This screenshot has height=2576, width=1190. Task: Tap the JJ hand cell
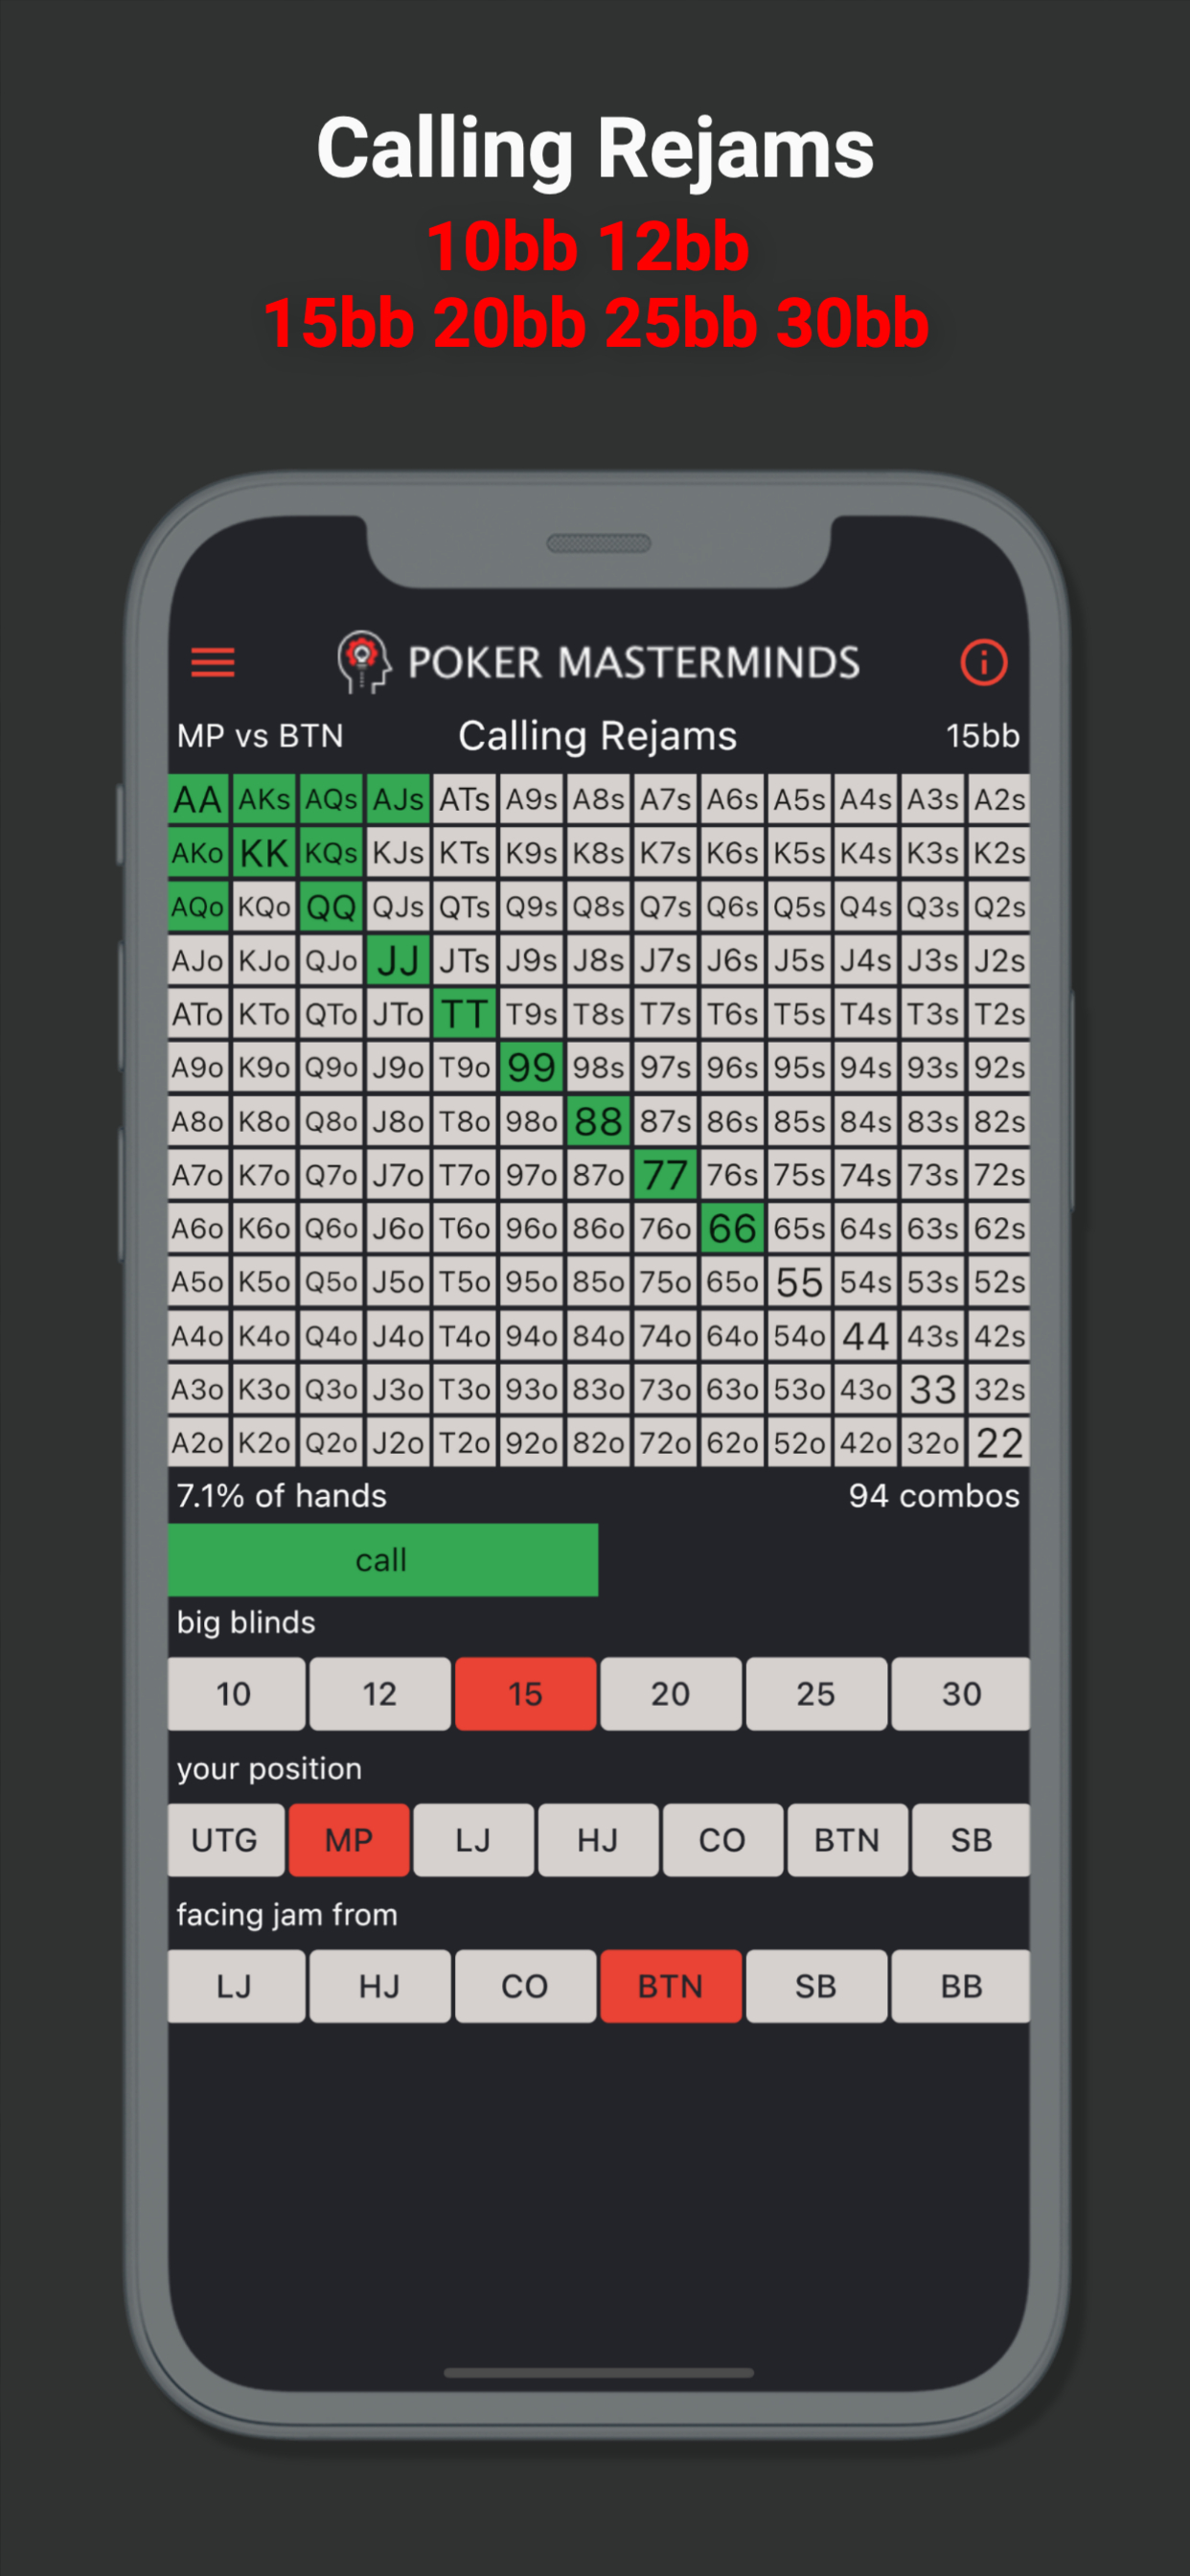[398, 960]
